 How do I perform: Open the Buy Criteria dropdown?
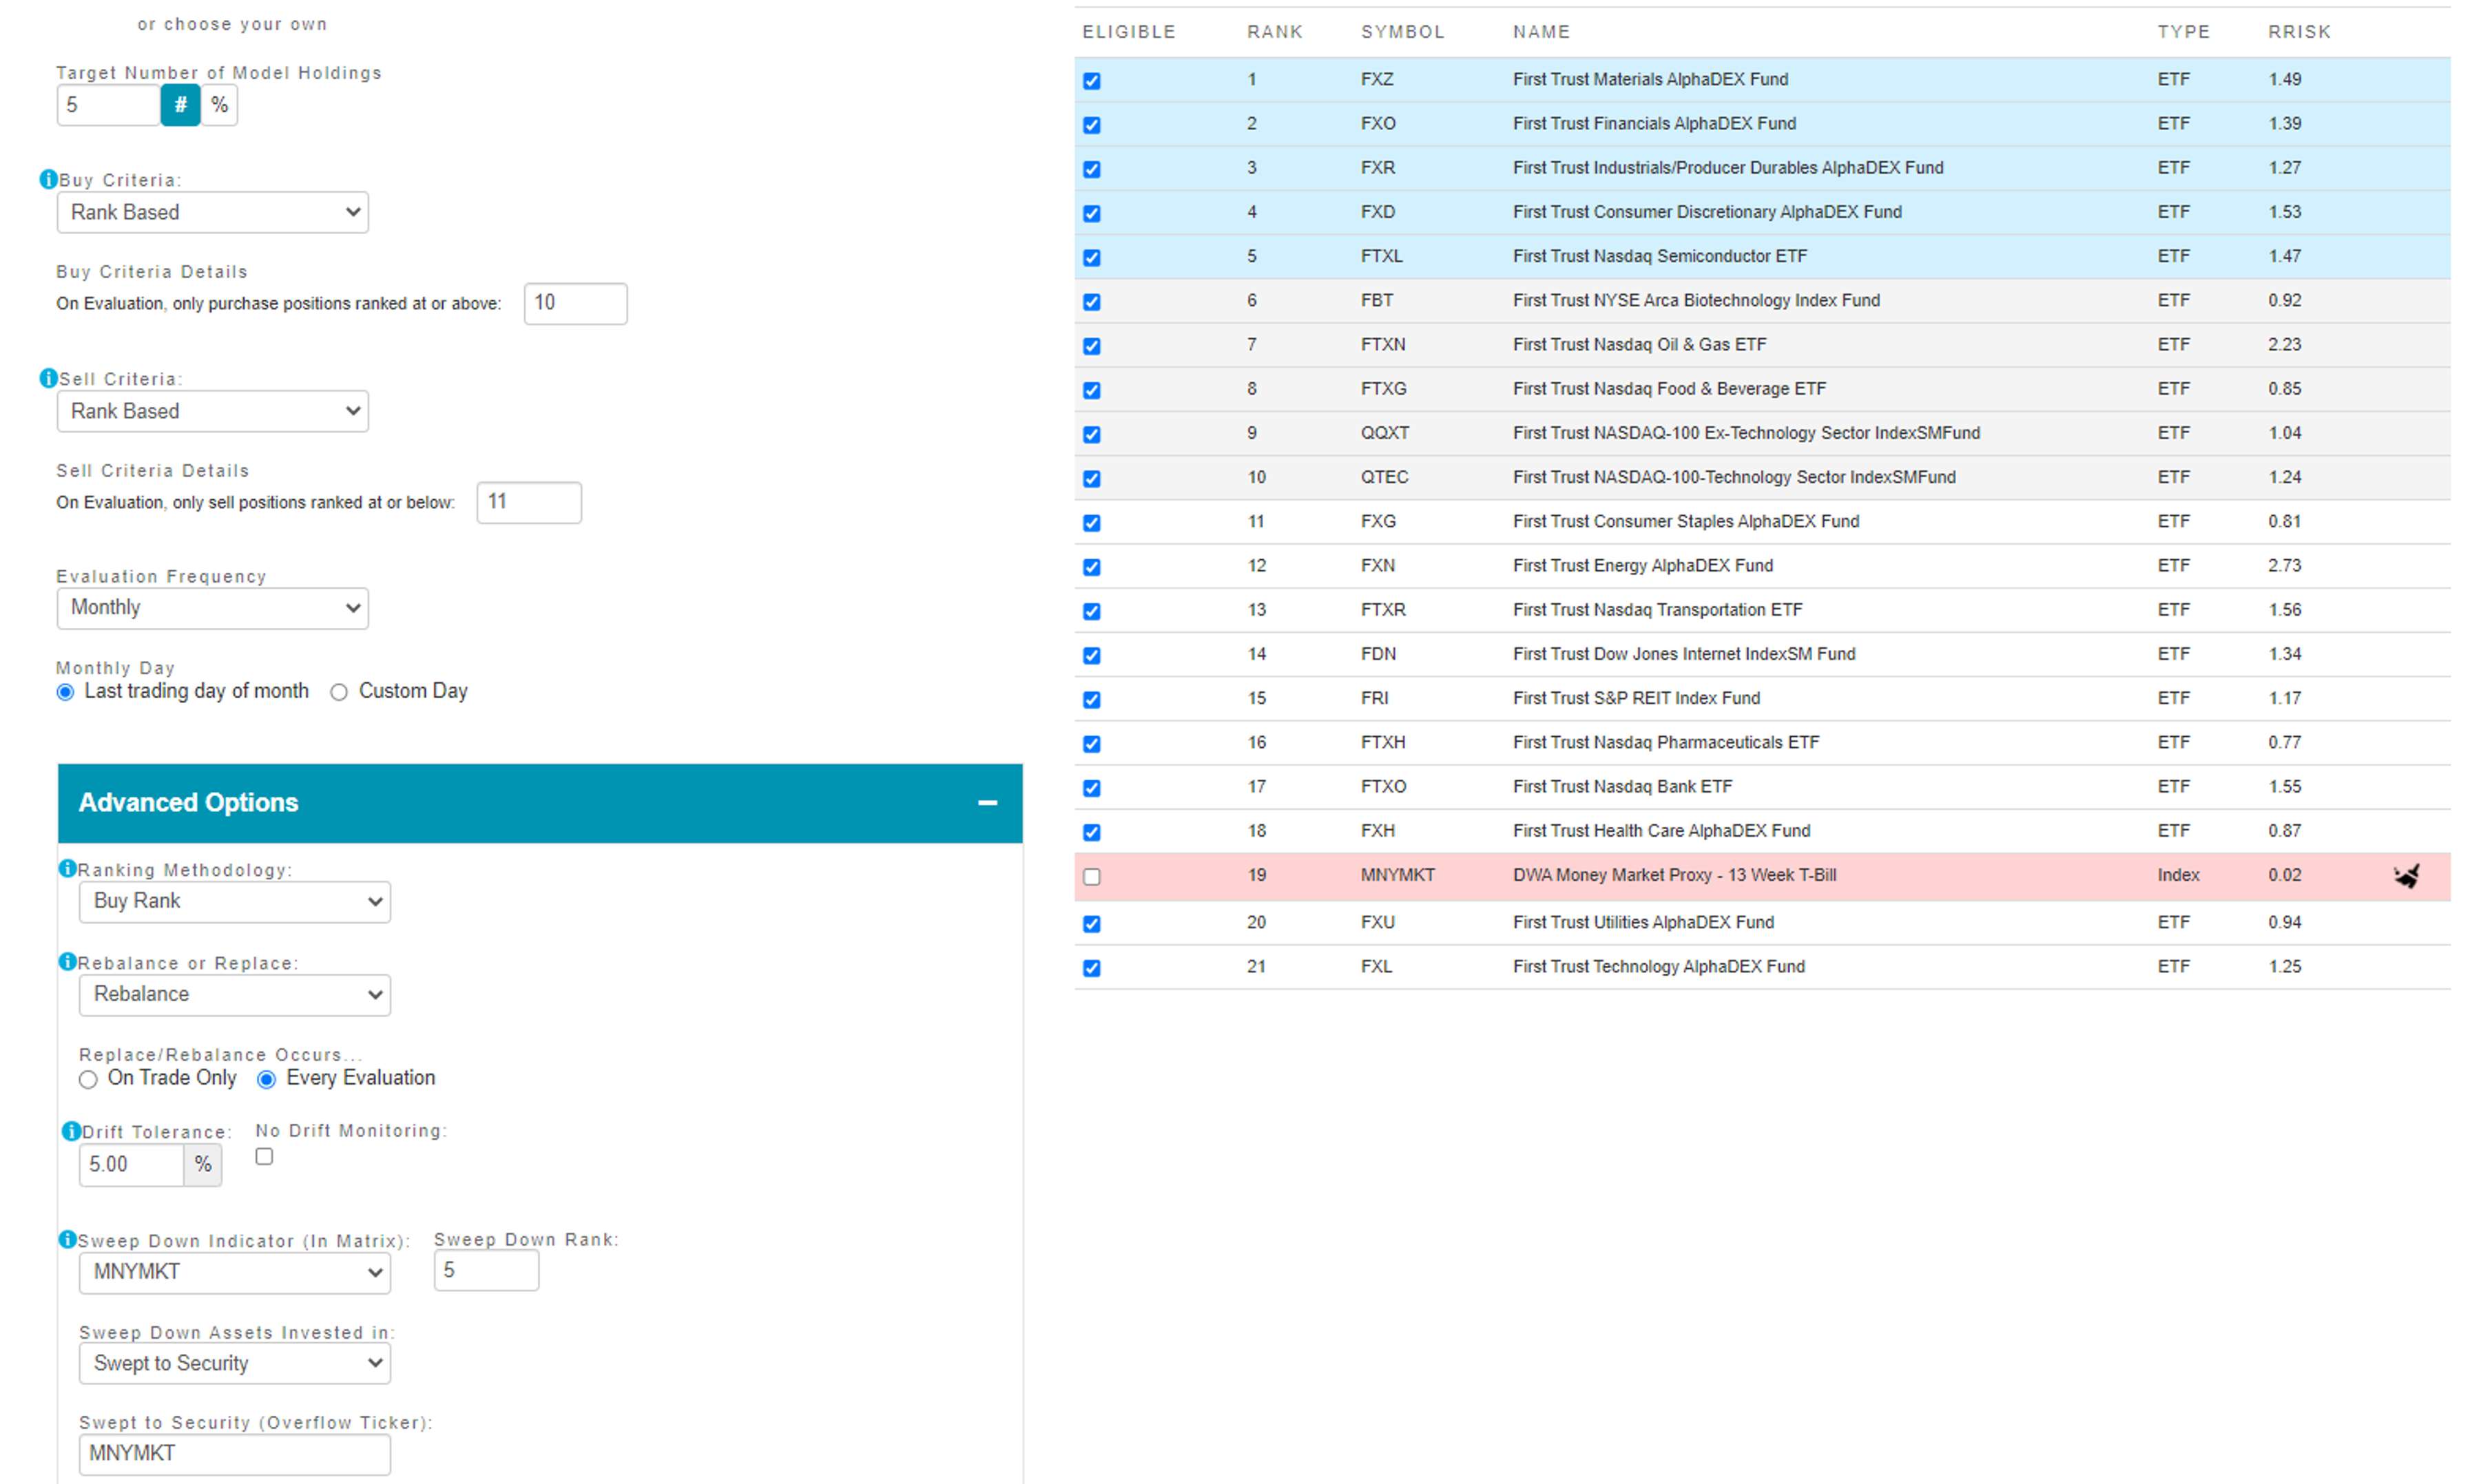point(213,212)
